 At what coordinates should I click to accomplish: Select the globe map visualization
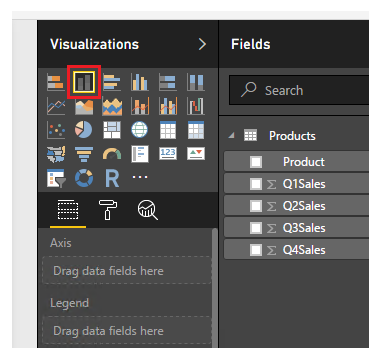coord(140,130)
